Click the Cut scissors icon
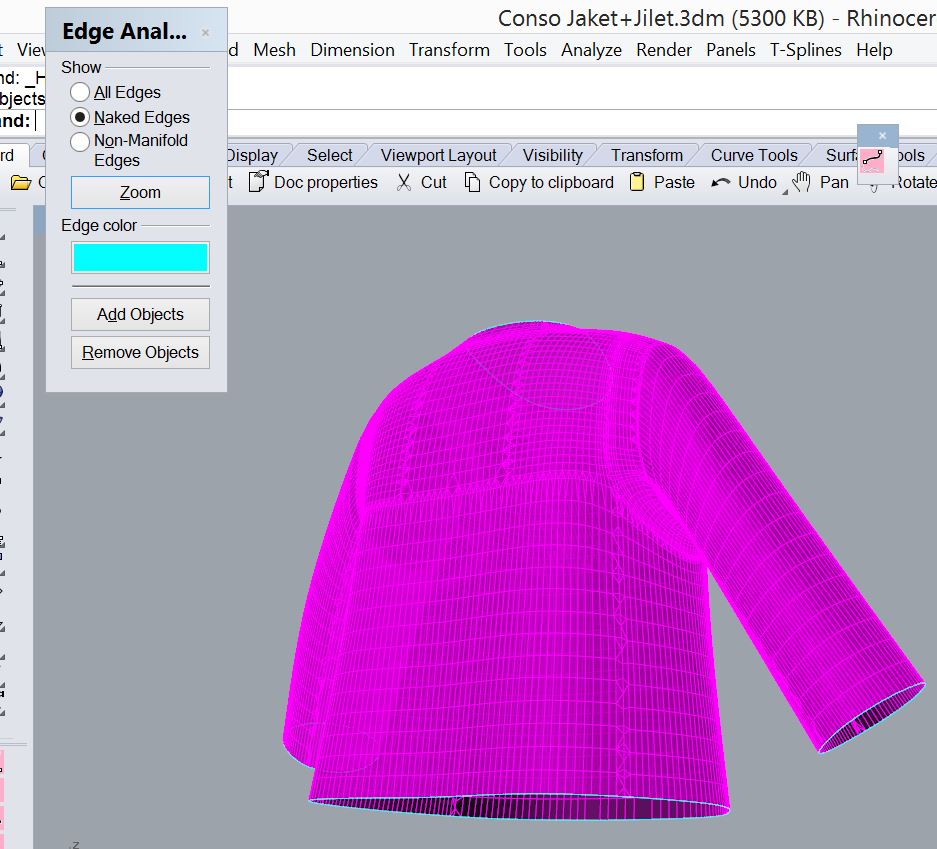Image resolution: width=937 pixels, height=849 pixels. [404, 182]
